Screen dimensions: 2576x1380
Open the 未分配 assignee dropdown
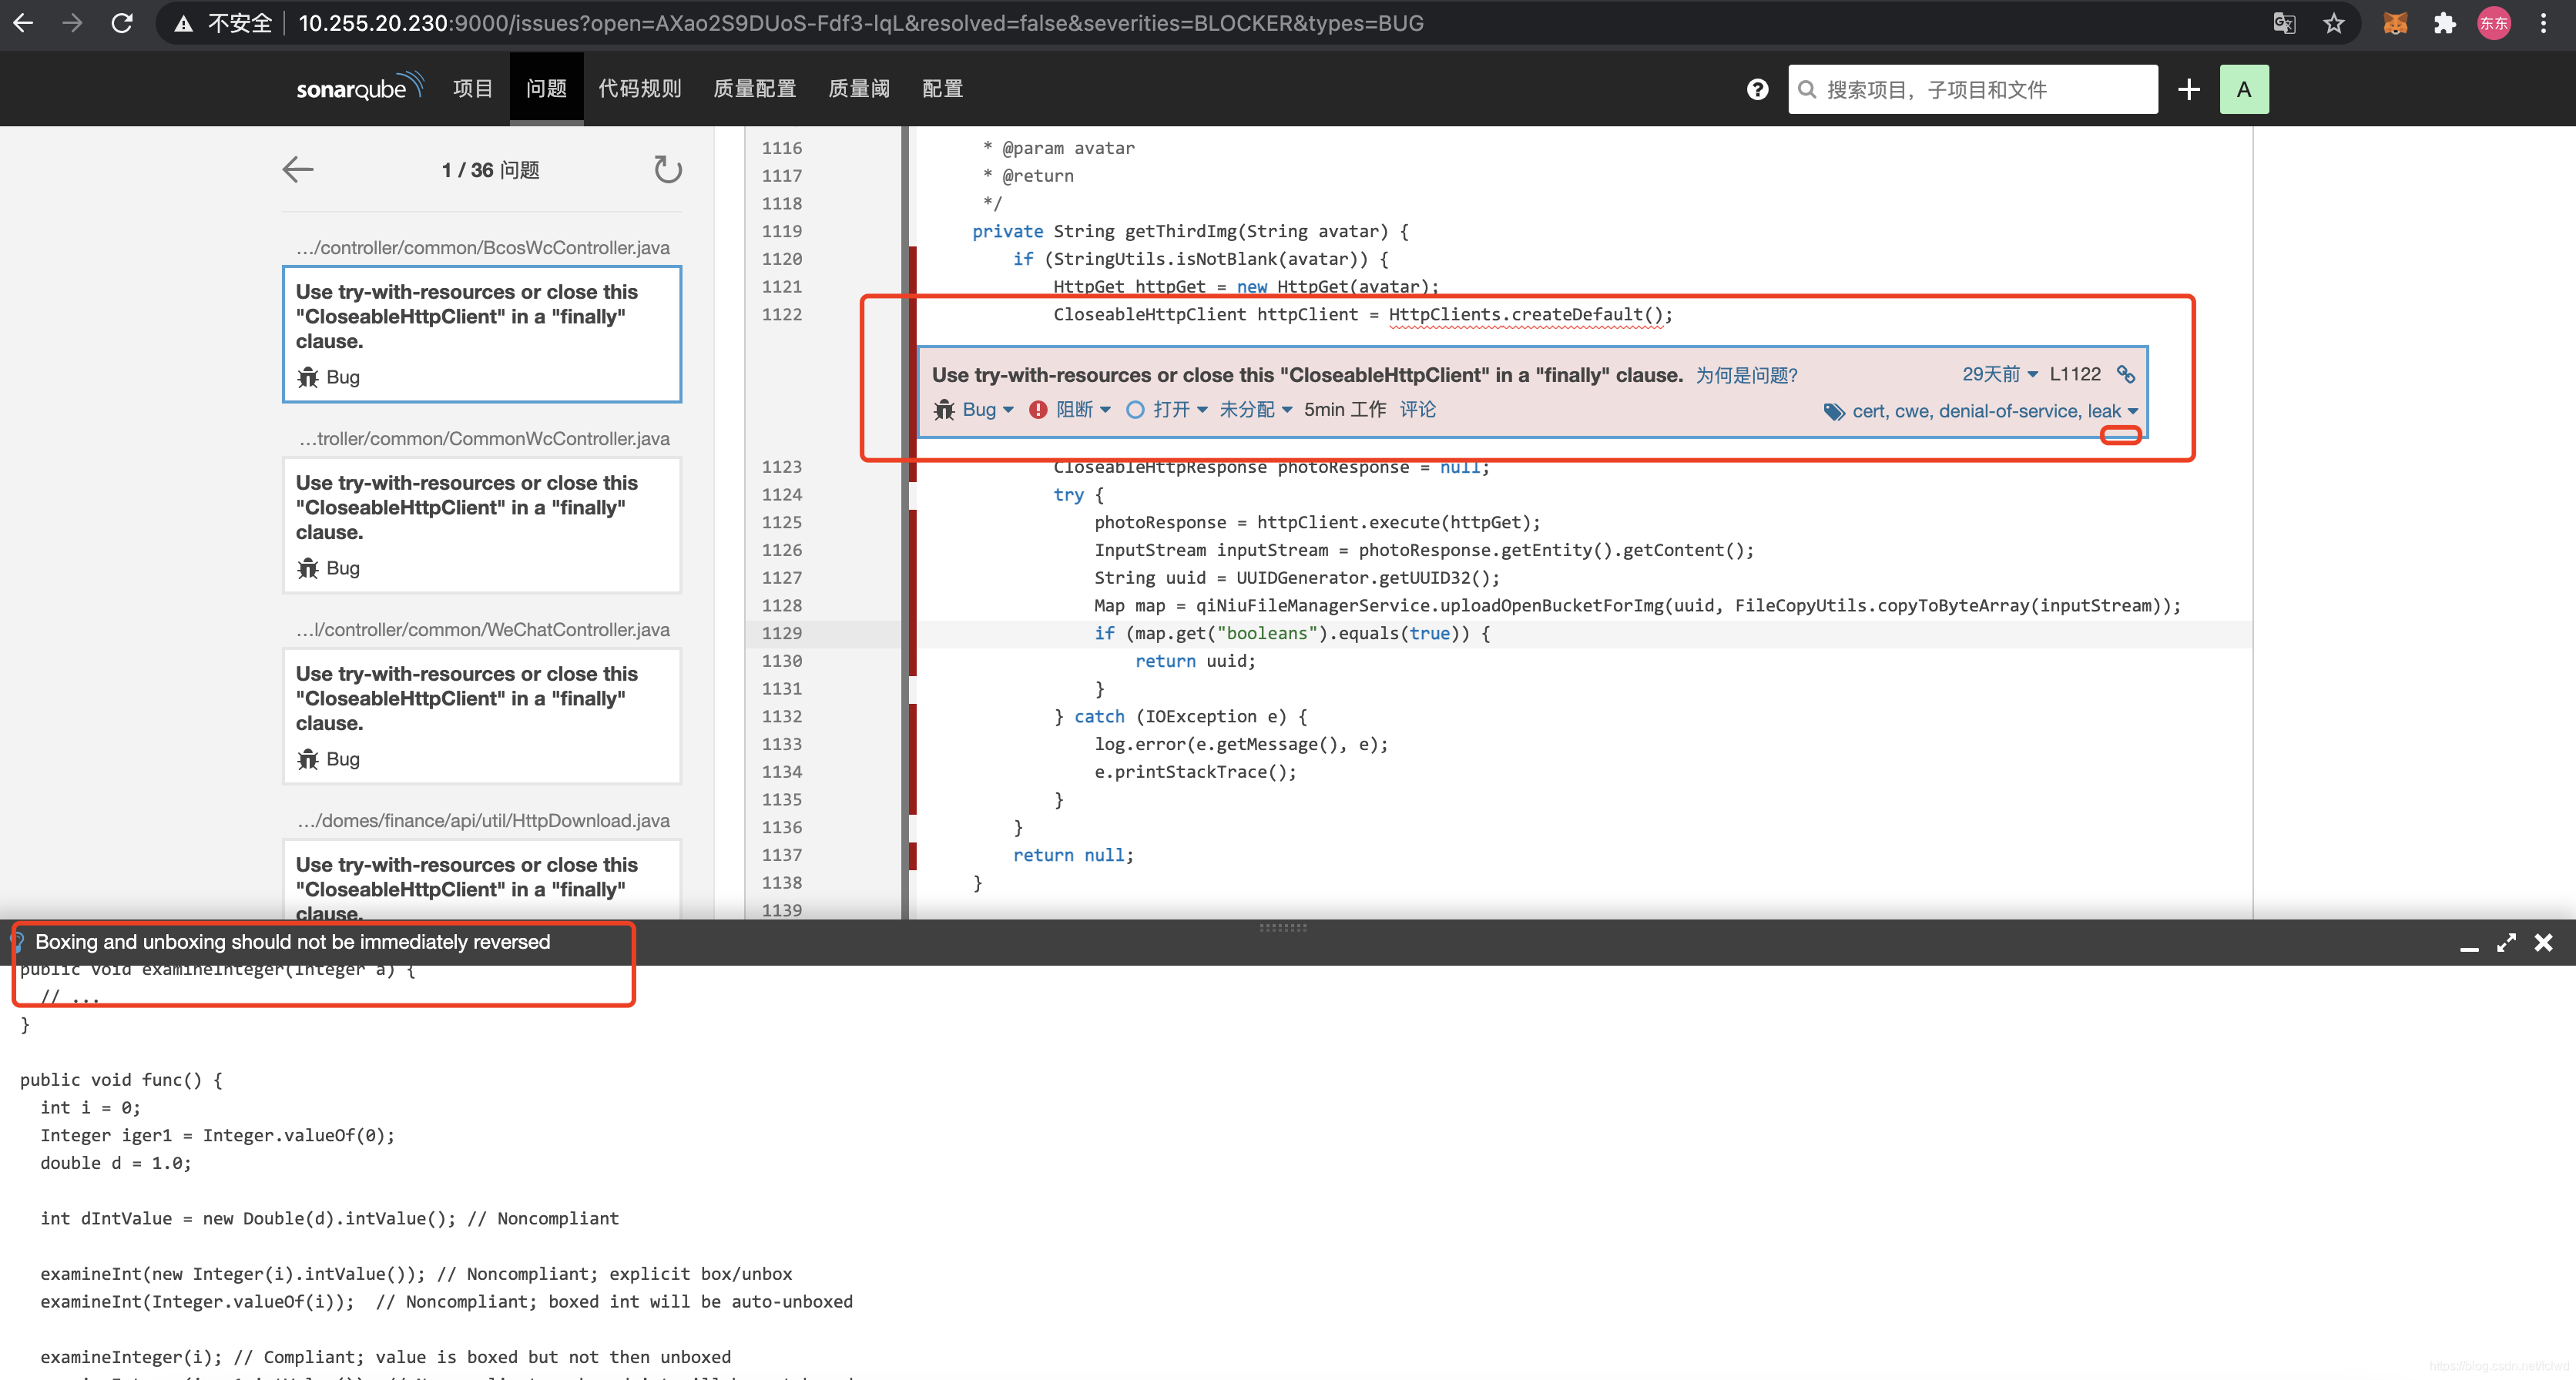coord(1256,410)
